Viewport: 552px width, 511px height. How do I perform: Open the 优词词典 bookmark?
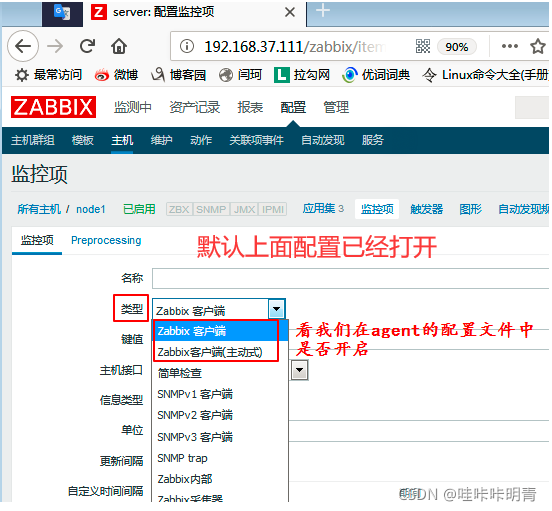[376, 75]
